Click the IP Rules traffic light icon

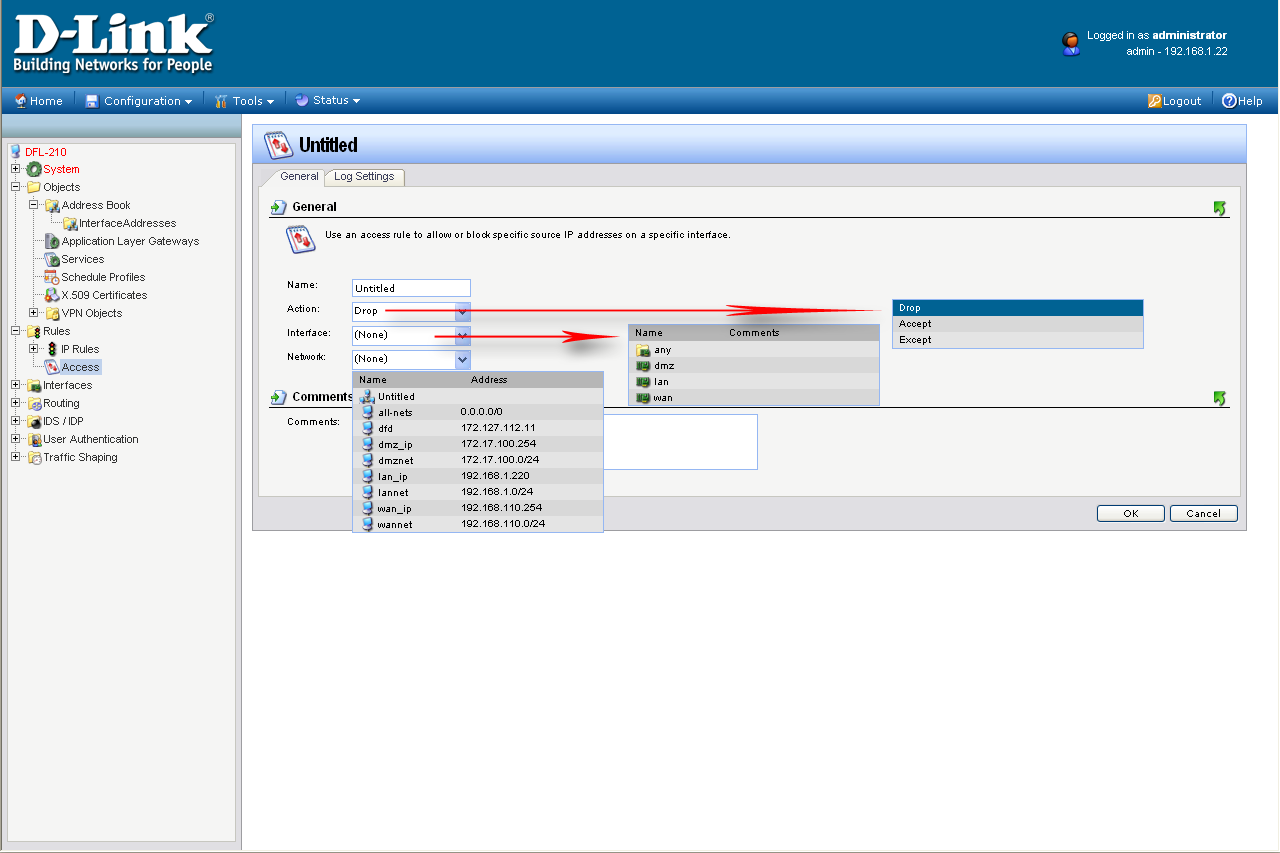coord(52,349)
